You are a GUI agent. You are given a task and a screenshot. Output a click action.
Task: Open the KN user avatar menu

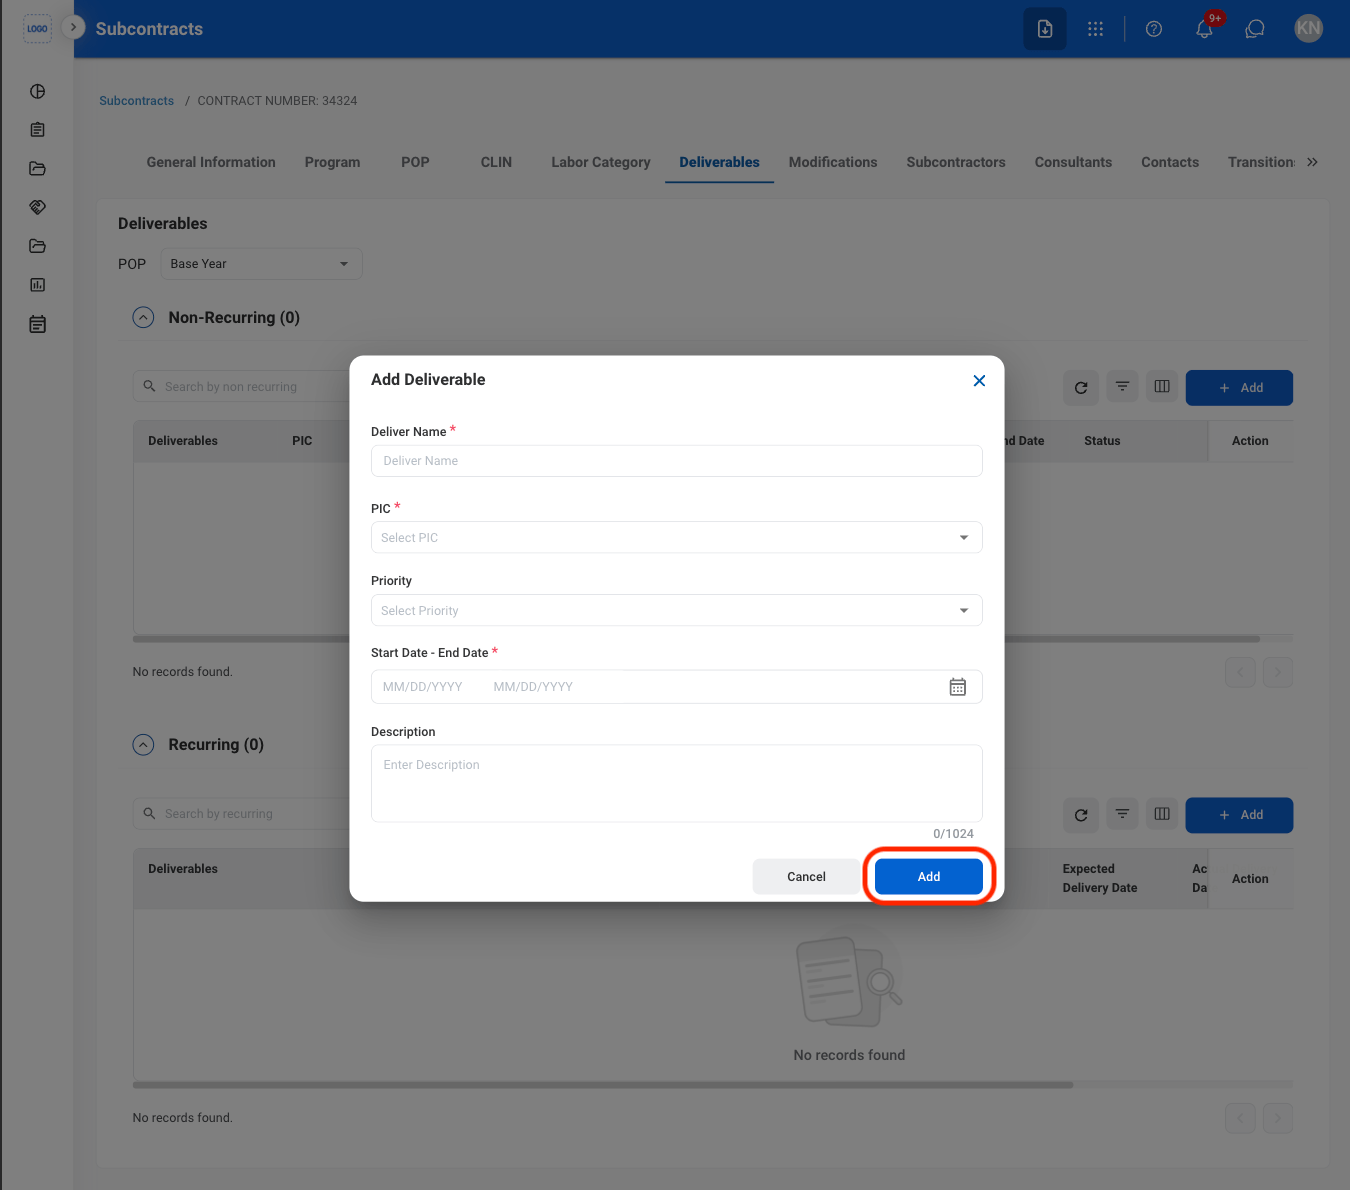1308,29
